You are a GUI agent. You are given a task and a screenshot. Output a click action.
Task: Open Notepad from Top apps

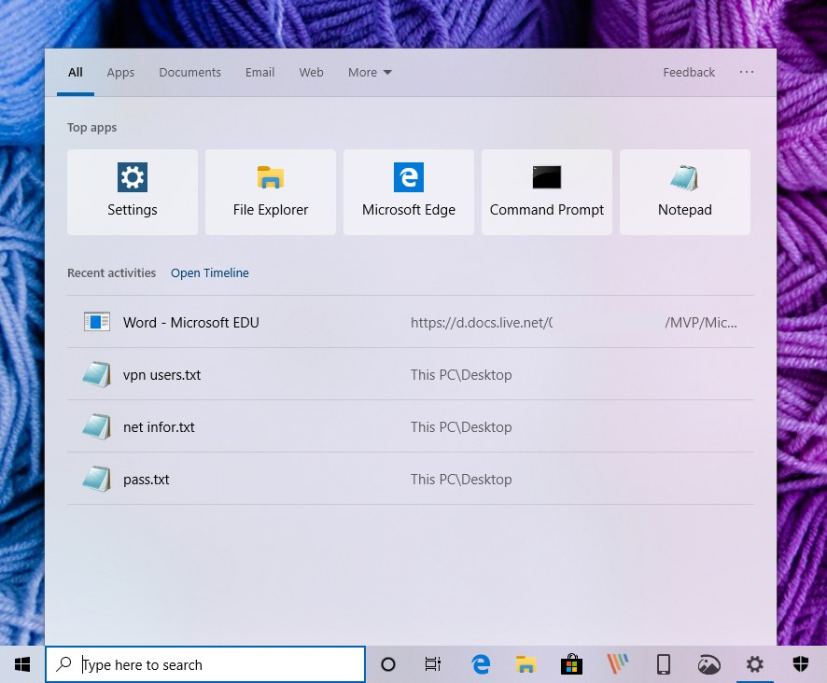pos(684,191)
